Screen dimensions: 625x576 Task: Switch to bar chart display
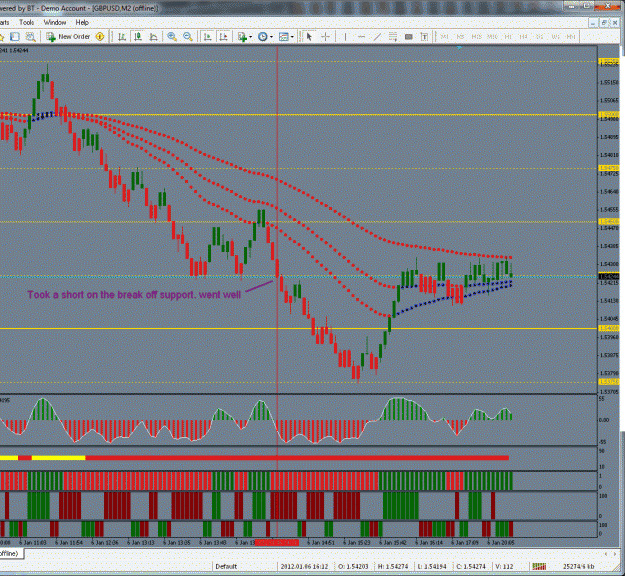tap(122, 37)
